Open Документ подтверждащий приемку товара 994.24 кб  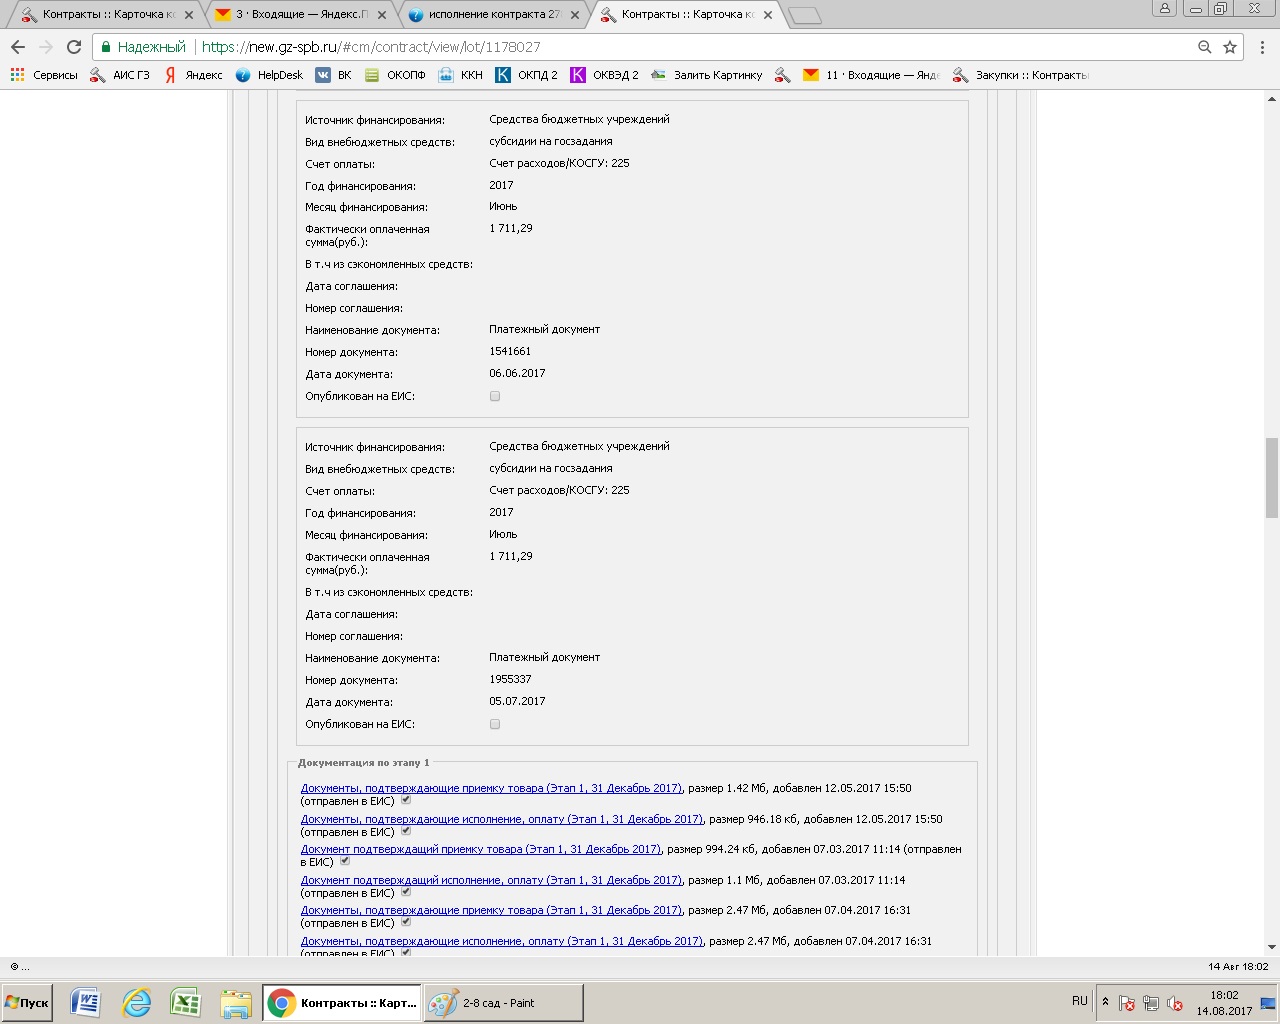tap(481, 849)
